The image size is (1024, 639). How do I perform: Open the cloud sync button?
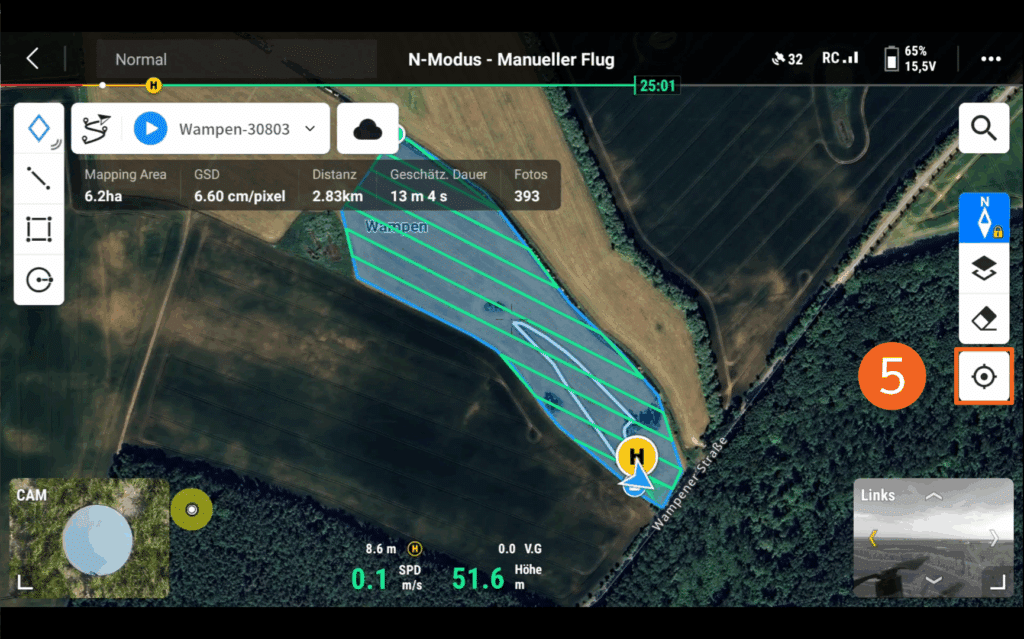pyautogui.click(x=368, y=129)
